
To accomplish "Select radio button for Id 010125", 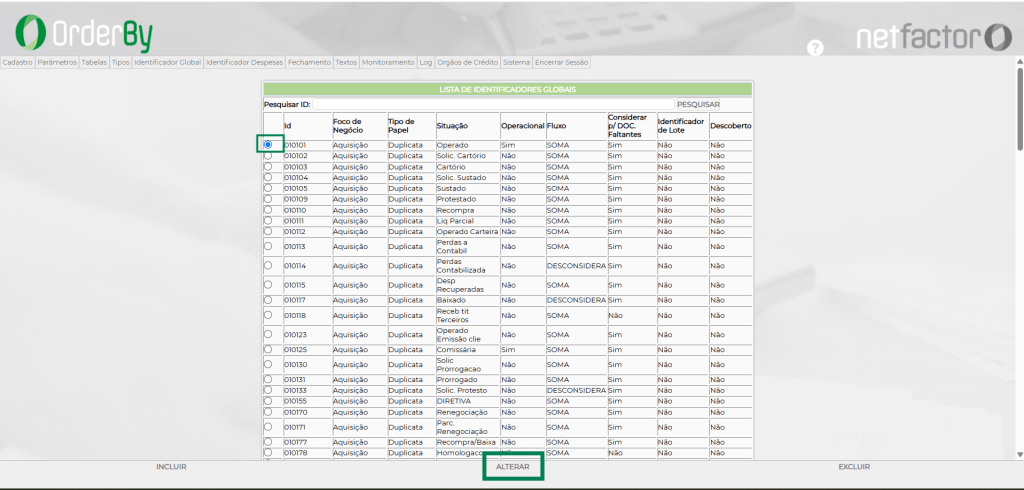I will [268, 349].
